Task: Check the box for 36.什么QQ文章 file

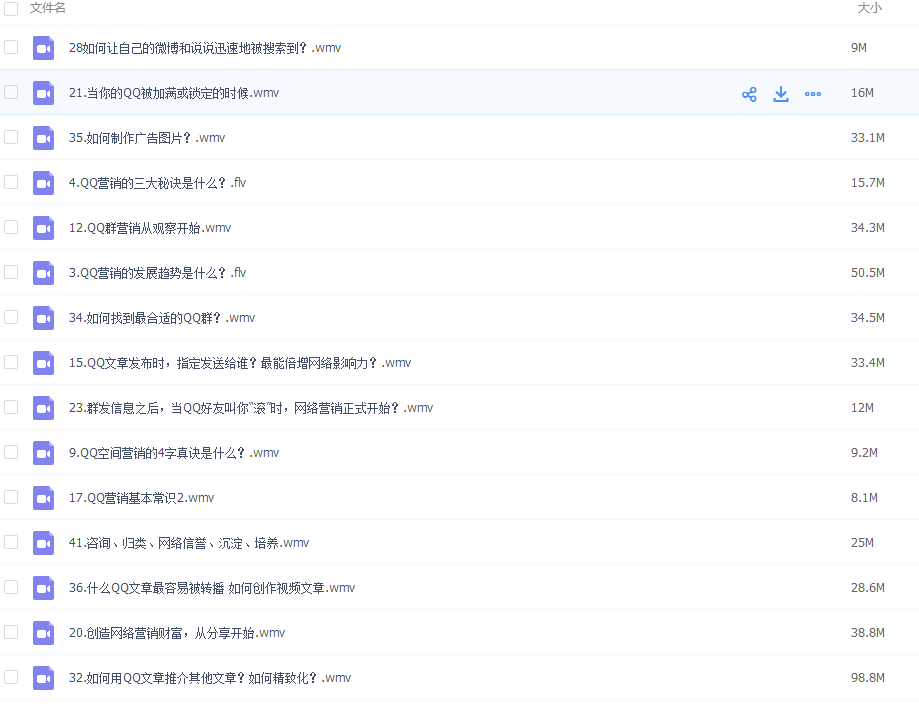Action: (x=11, y=587)
